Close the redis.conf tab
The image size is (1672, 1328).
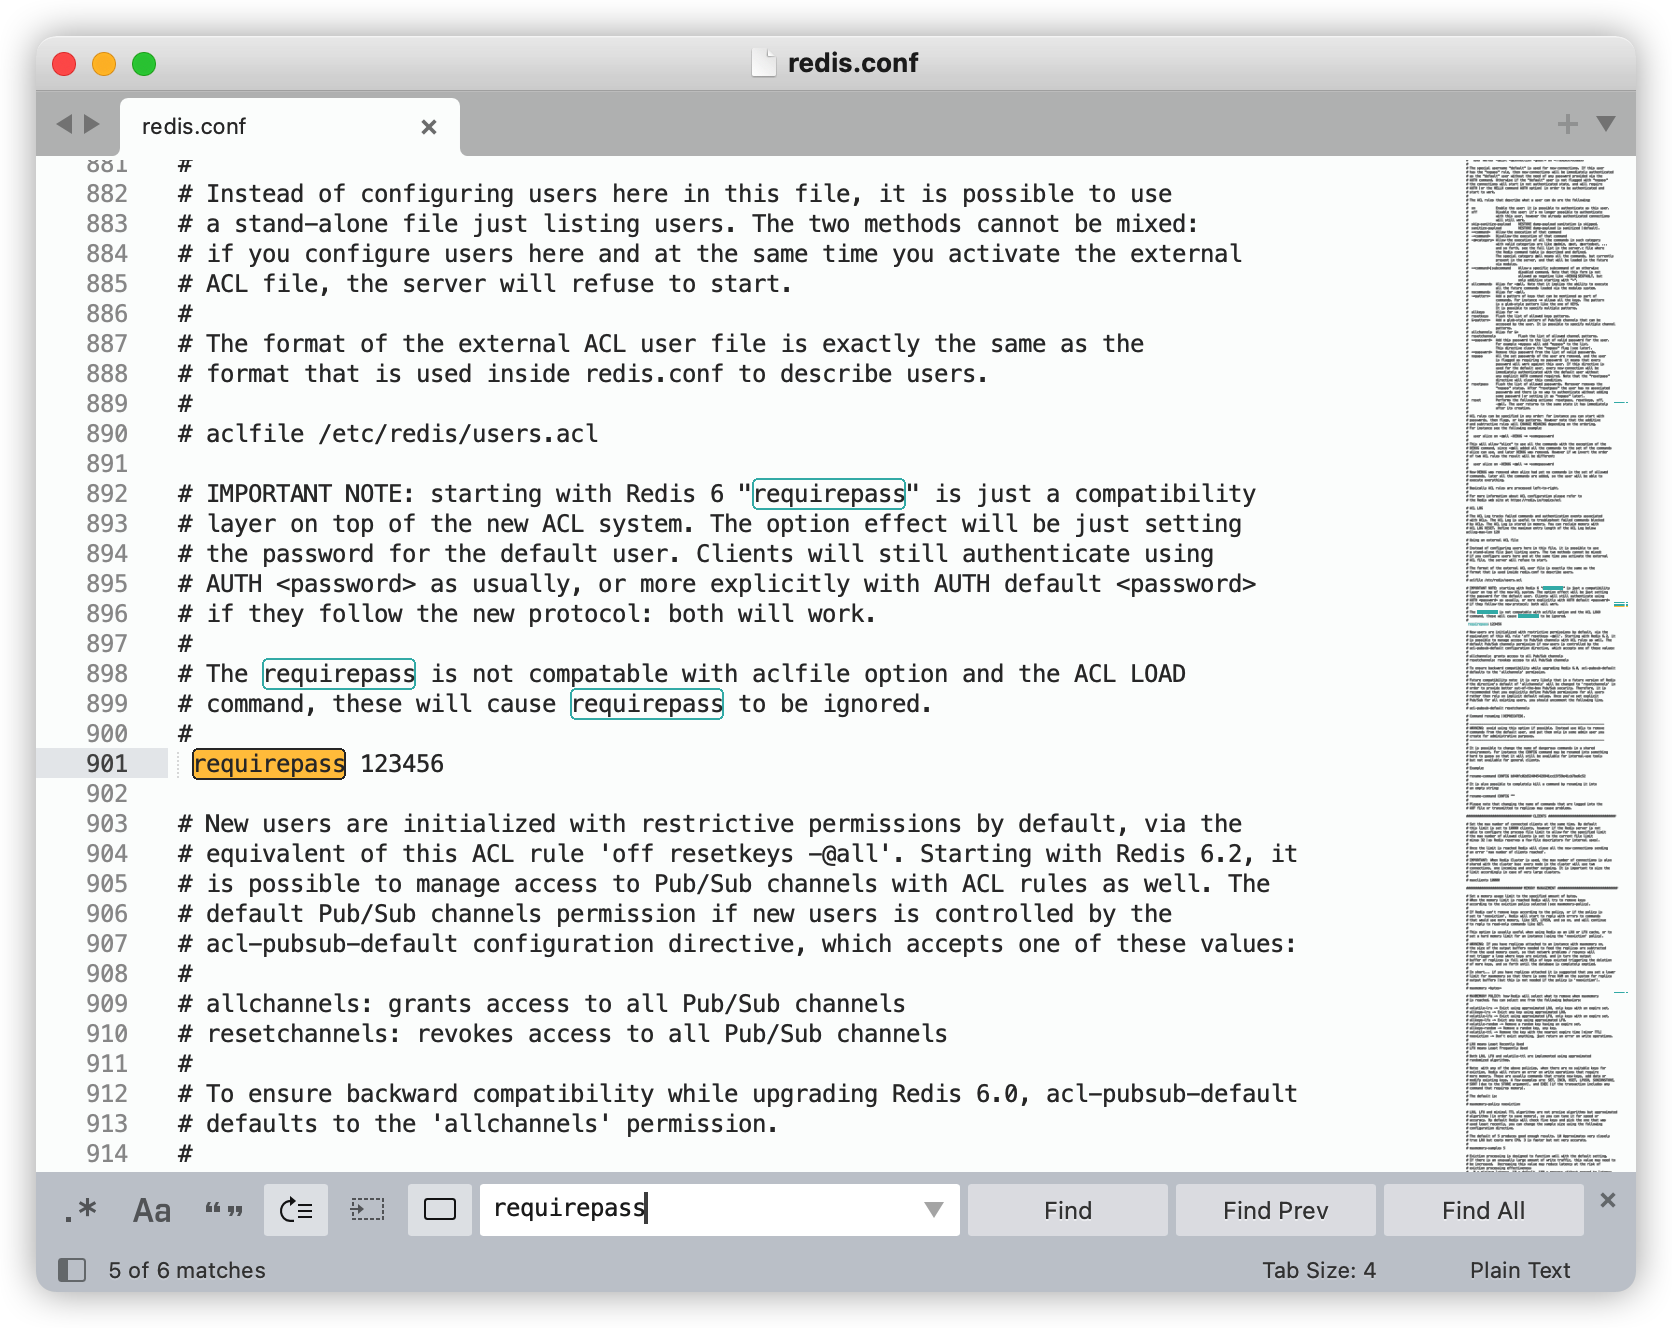pyautogui.click(x=429, y=127)
